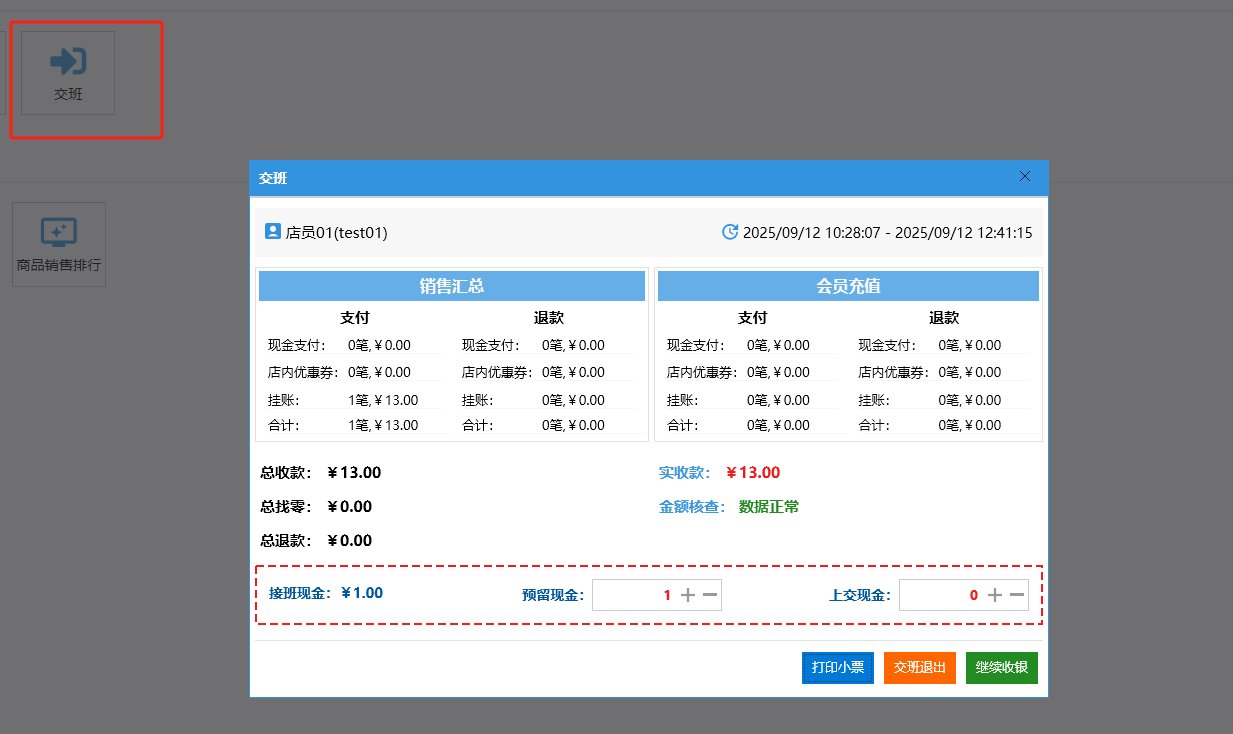Click the red 实收款 amount ¥13.00
Screen dimensions: 1233x734
[x=753, y=473]
